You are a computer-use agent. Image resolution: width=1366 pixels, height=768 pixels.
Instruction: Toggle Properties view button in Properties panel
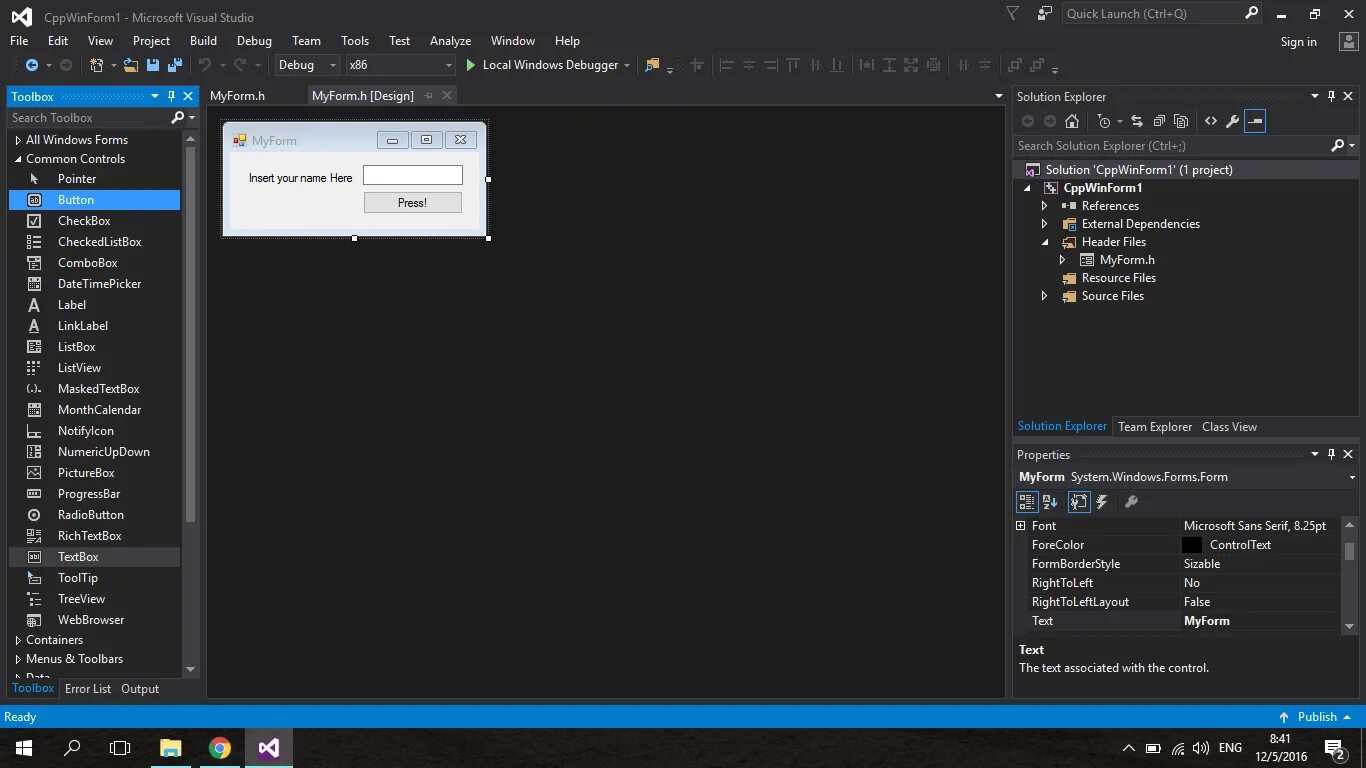[x=1078, y=502]
